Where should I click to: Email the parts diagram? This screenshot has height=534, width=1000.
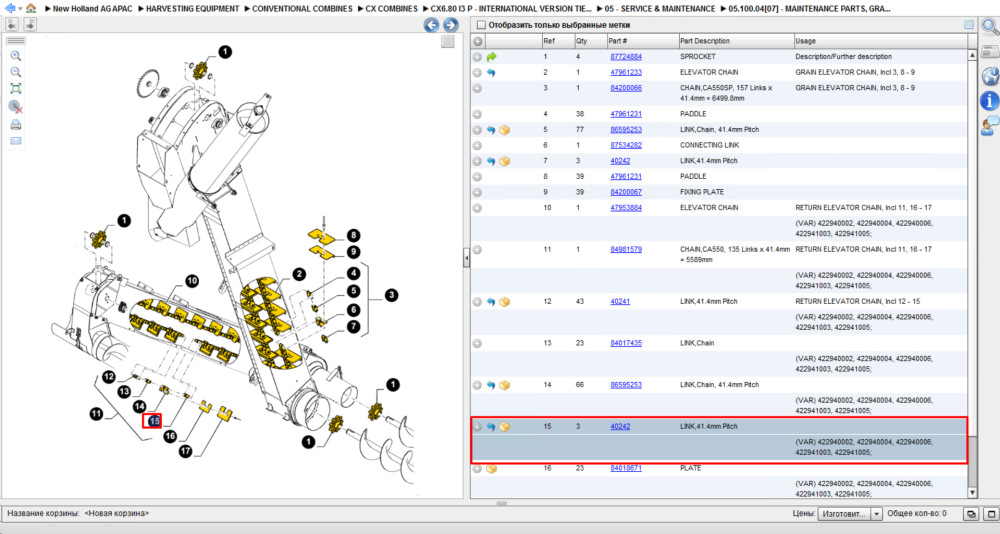click(x=16, y=141)
